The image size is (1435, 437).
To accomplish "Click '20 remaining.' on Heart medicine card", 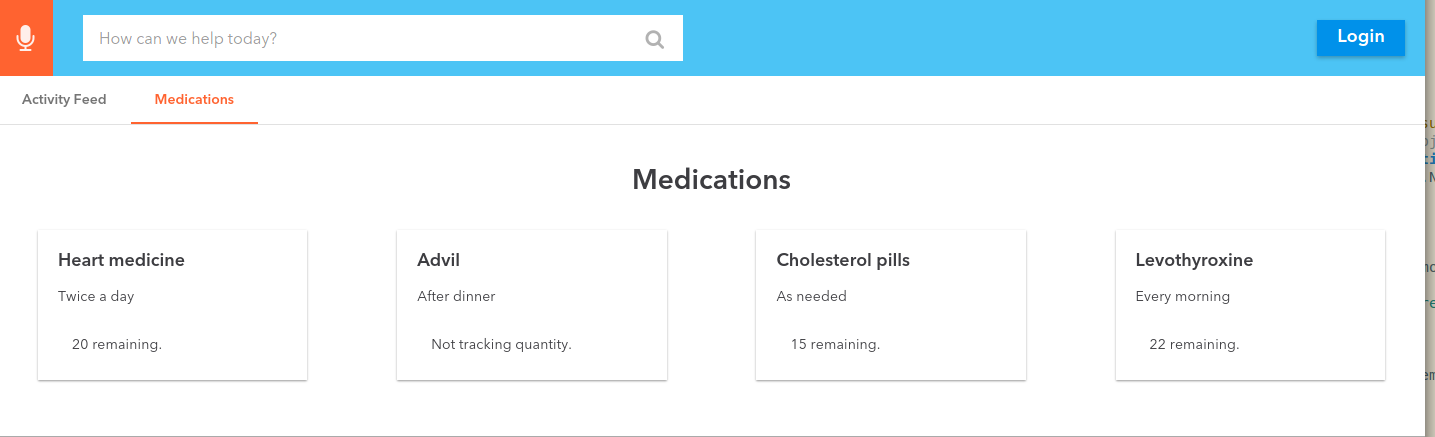I will tap(117, 344).
